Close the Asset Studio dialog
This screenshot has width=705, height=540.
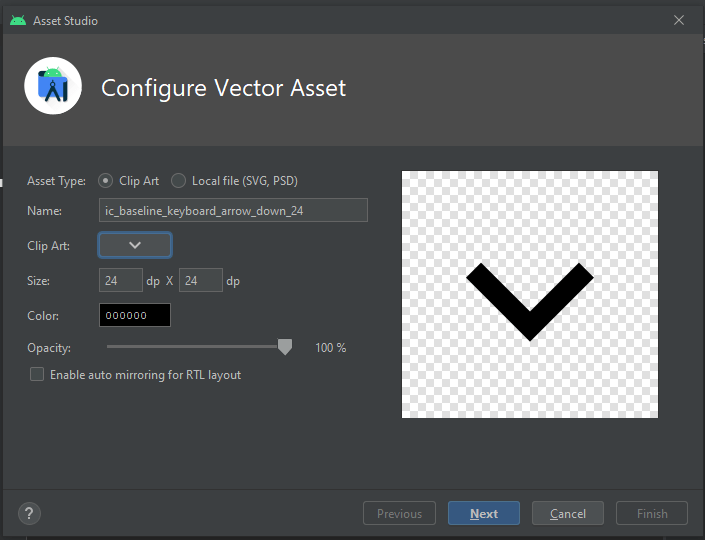(x=679, y=20)
